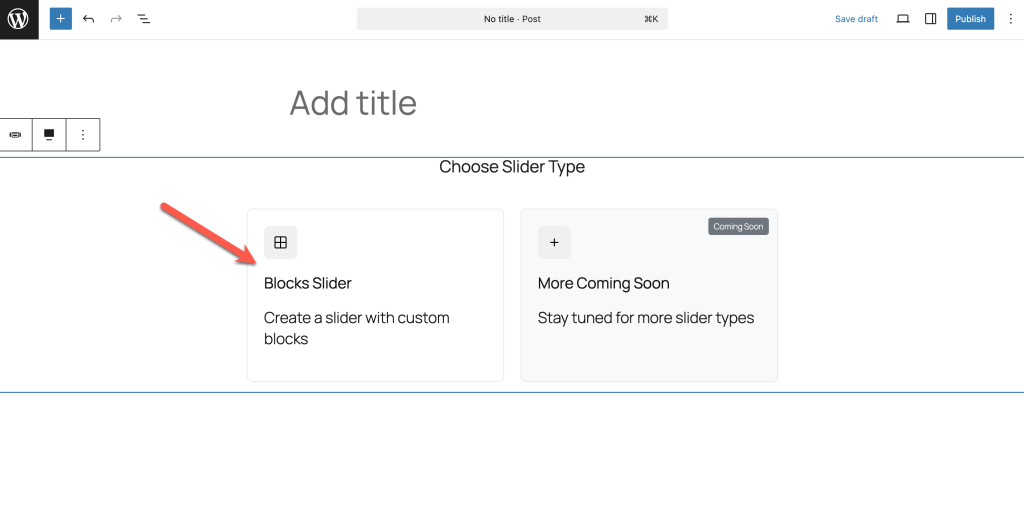Click the redo arrow icon
1024x528 pixels.
116,19
